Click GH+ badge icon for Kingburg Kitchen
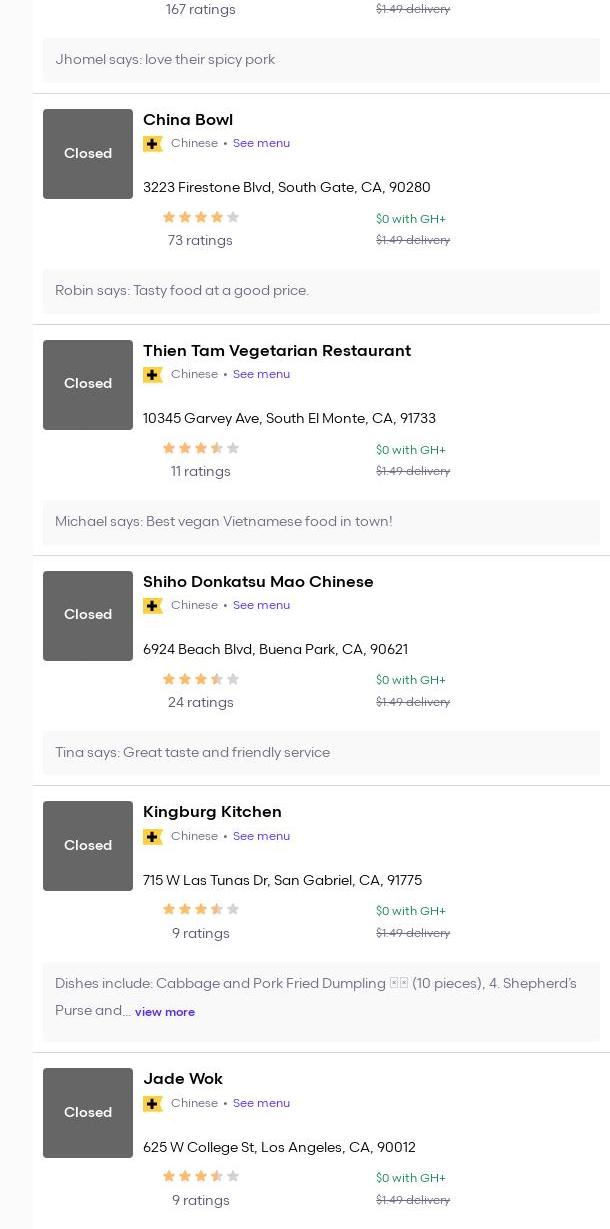Screen dimensions: 610x1229 pyautogui.click(x=153, y=837)
